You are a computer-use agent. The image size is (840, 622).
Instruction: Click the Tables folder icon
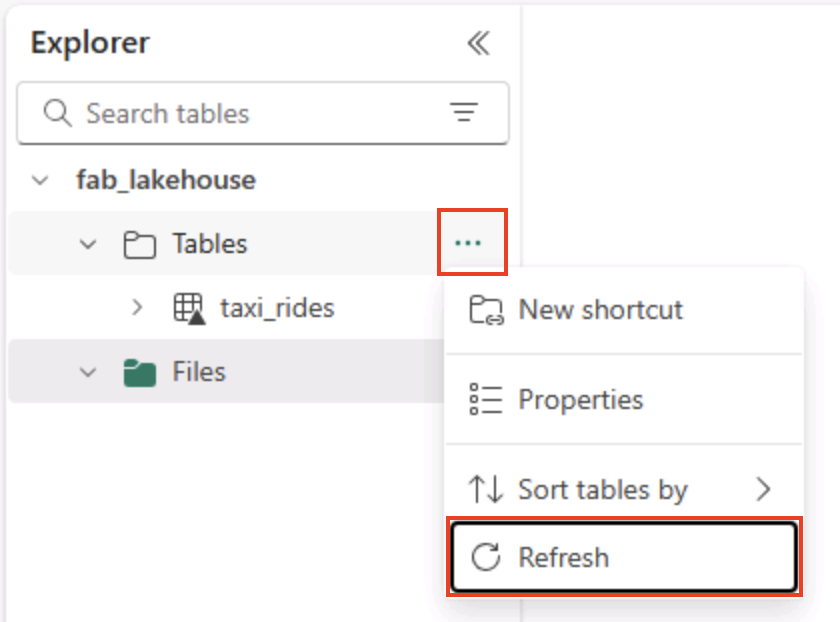pyautogui.click(x=139, y=244)
